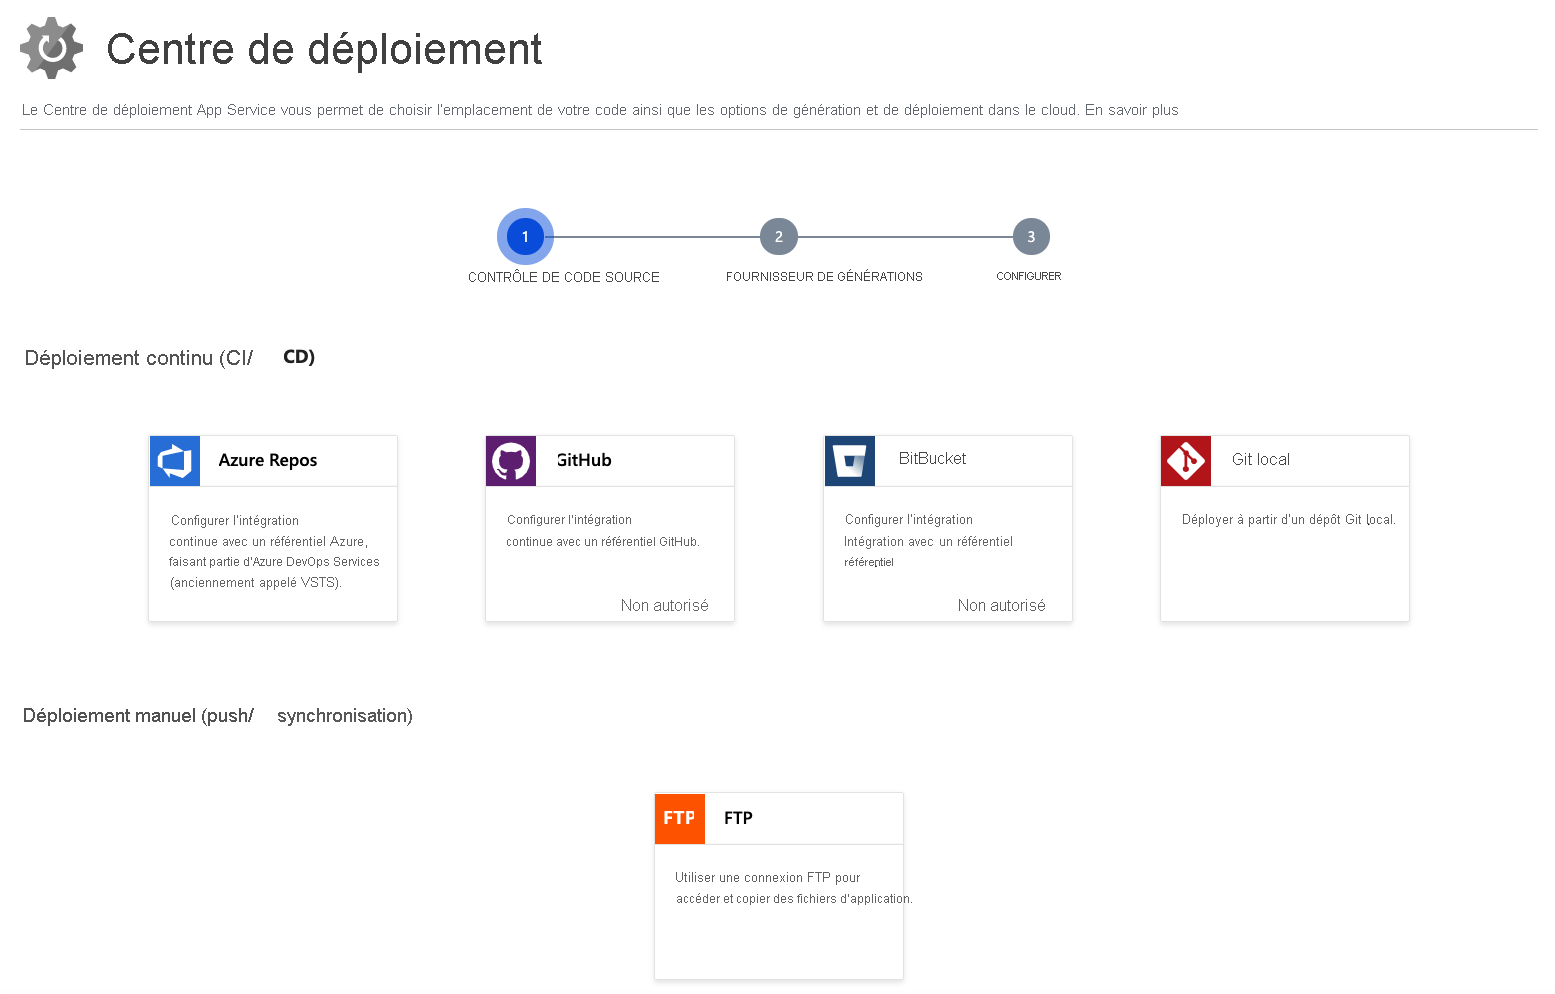Click Non autorisé on the BitBucket card
Image resolution: width=1555 pixels, height=994 pixels.
coord(1001,605)
